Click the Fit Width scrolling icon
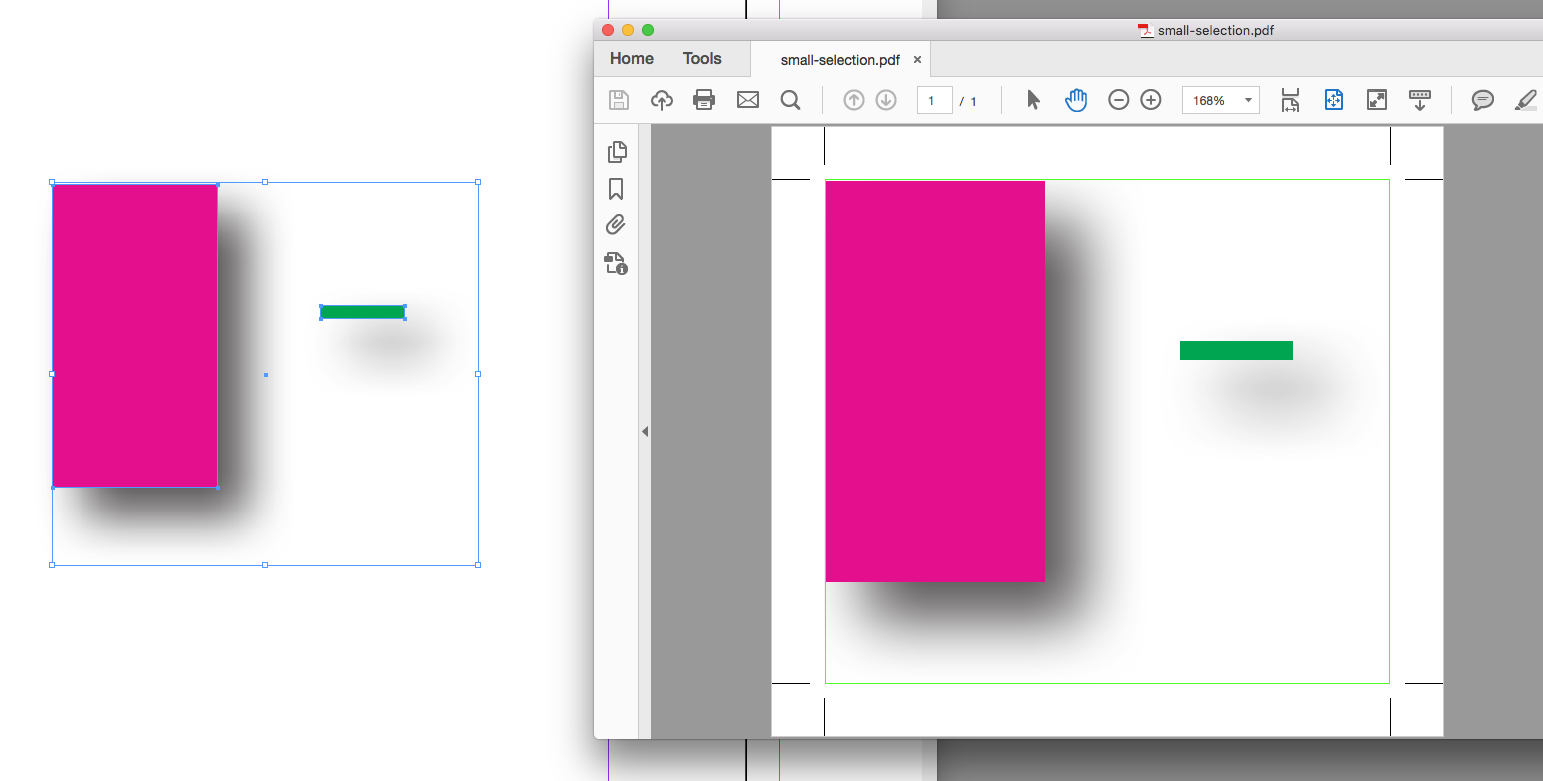Screen dimensions: 1543x781 click(x=1290, y=100)
